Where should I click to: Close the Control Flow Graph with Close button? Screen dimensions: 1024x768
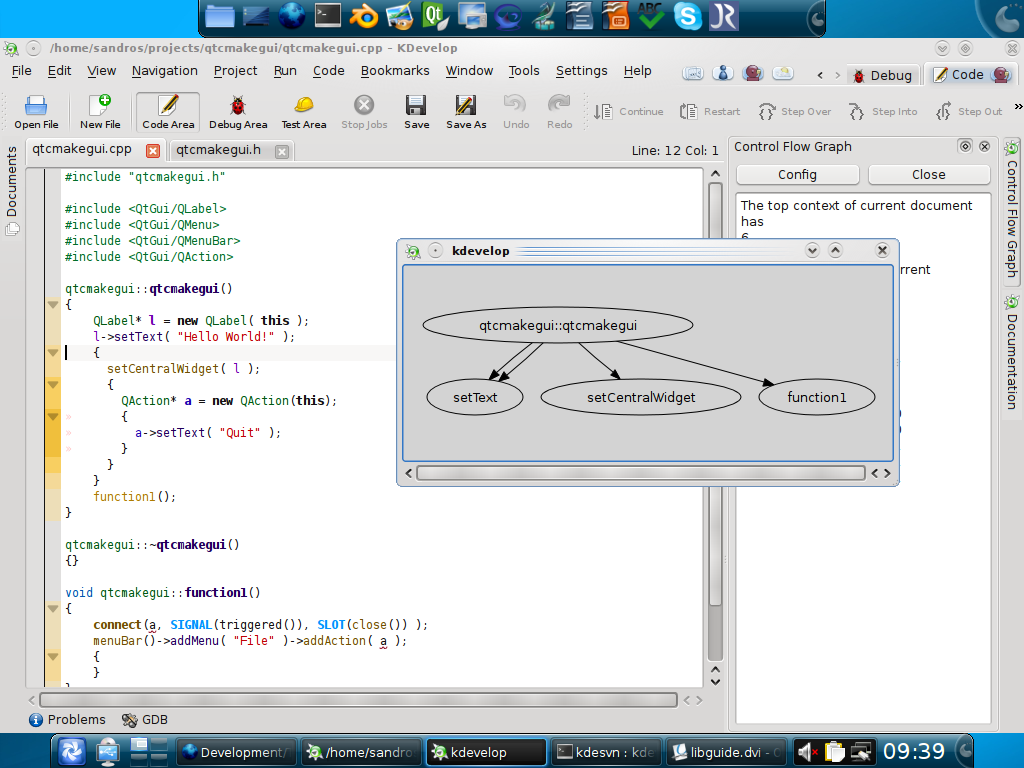(x=928, y=174)
